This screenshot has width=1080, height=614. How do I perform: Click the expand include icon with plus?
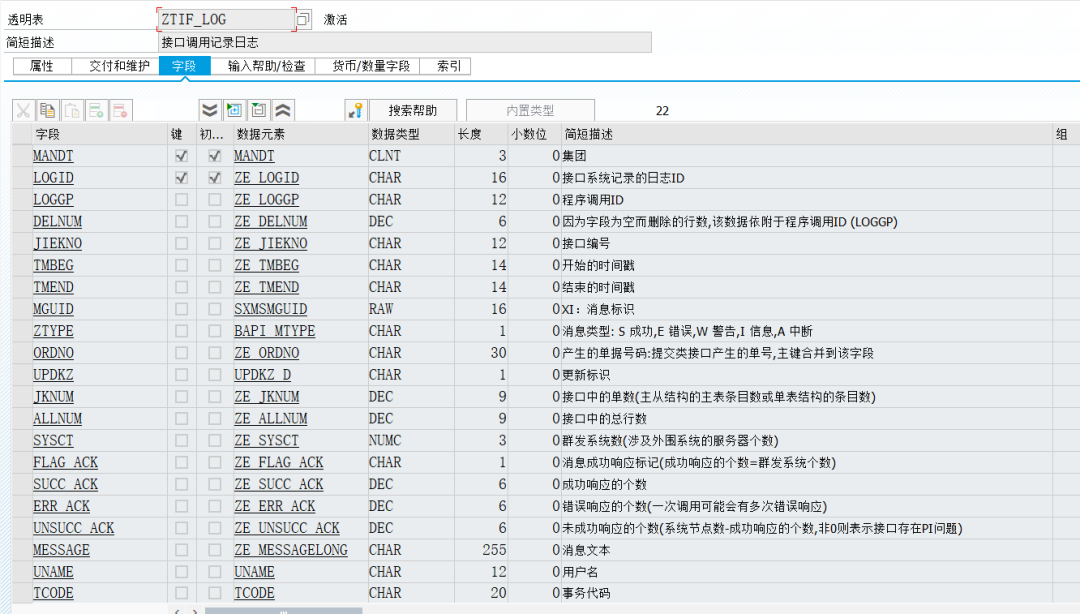[234, 110]
